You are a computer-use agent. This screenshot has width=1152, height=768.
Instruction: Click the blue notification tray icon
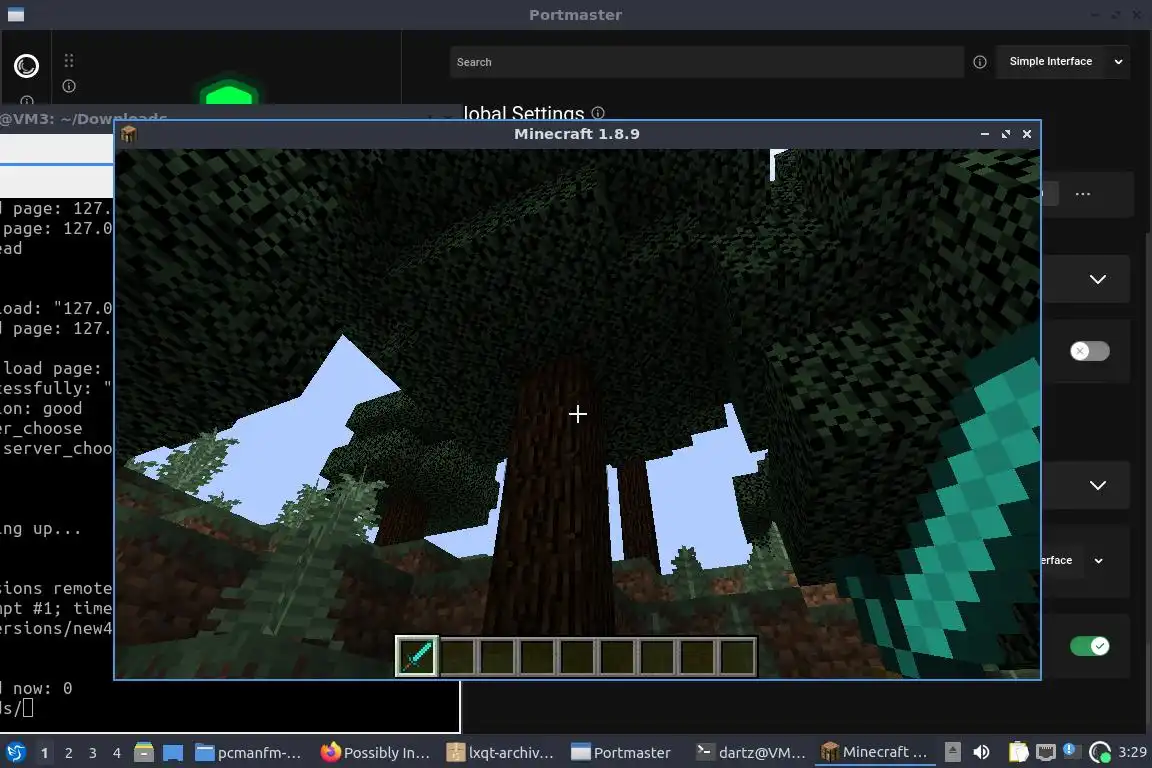(x=1070, y=750)
